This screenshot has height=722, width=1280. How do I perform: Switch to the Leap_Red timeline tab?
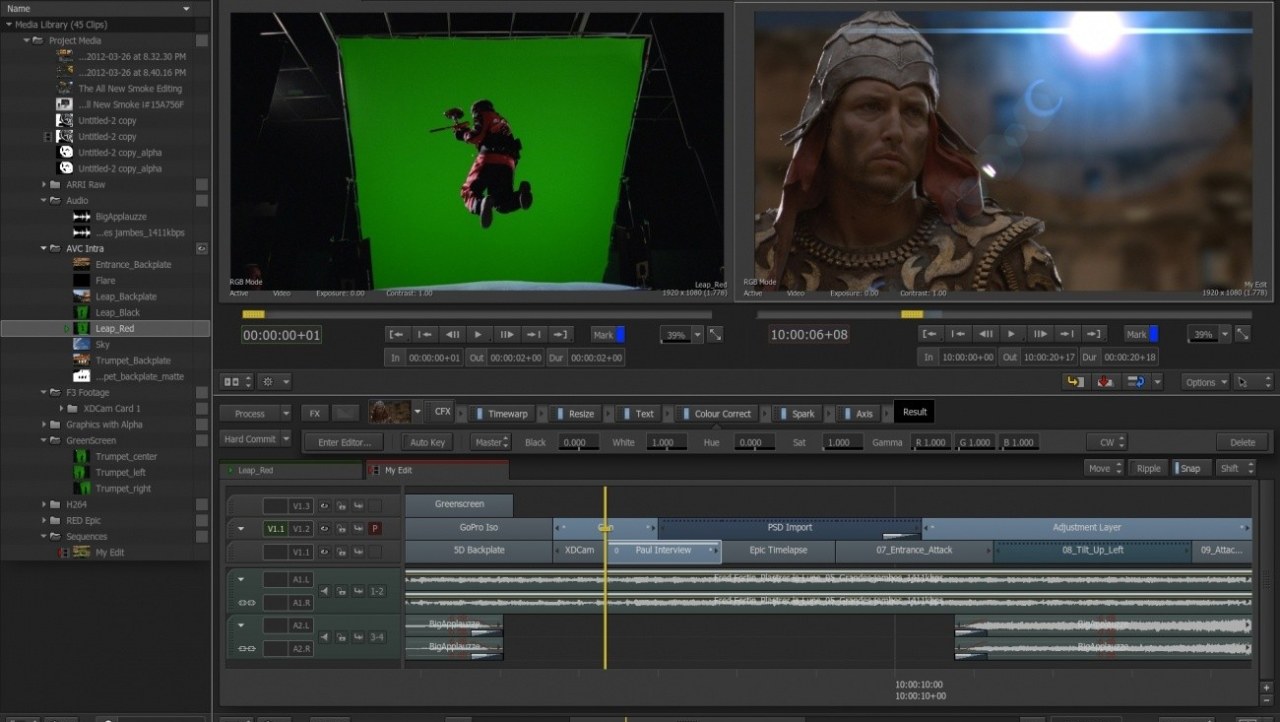(290, 470)
